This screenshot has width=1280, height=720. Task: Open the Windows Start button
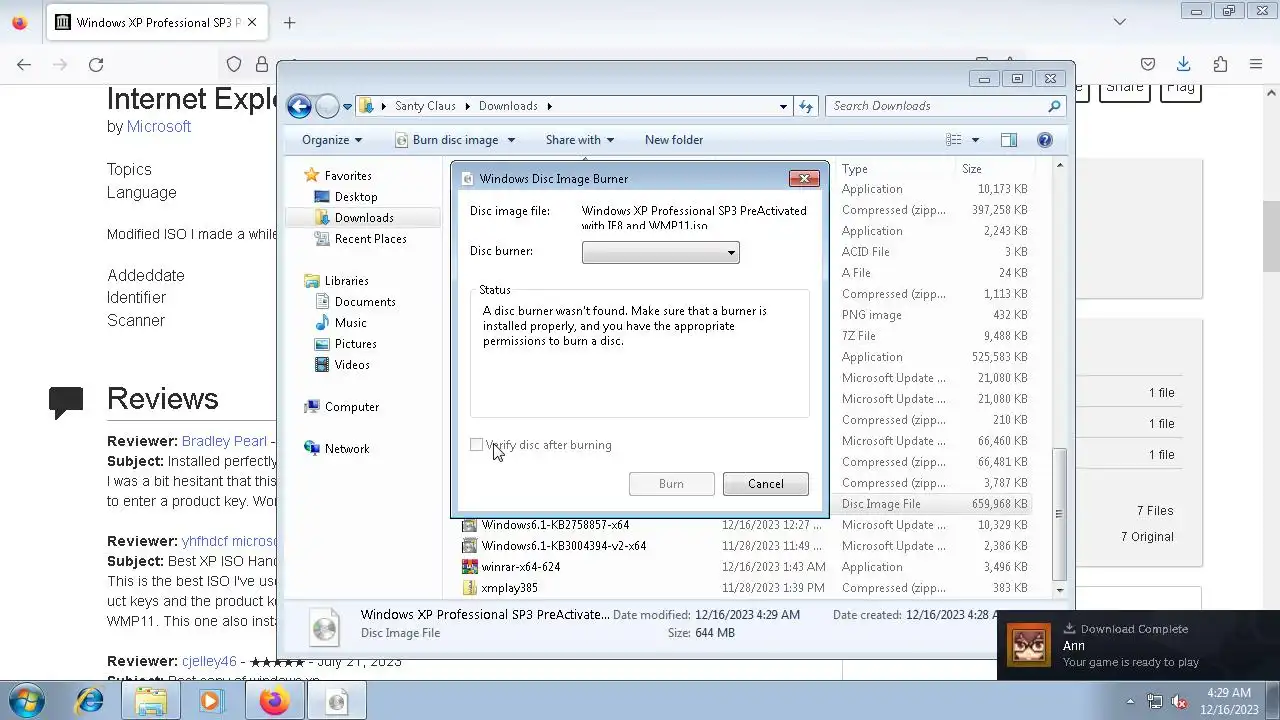[x=27, y=701]
